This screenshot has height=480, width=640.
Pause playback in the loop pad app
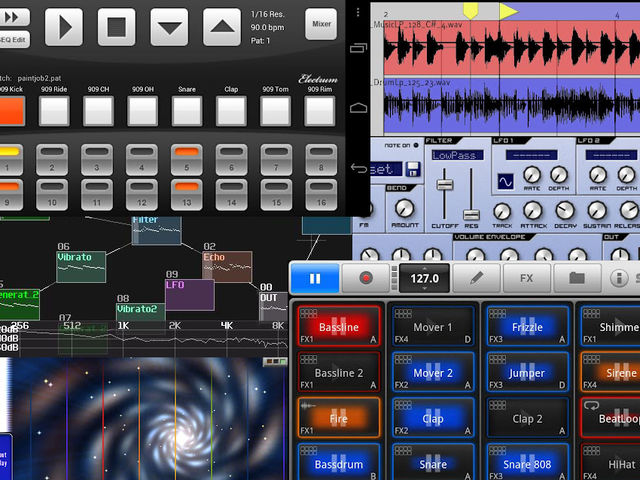coord(315,278)
